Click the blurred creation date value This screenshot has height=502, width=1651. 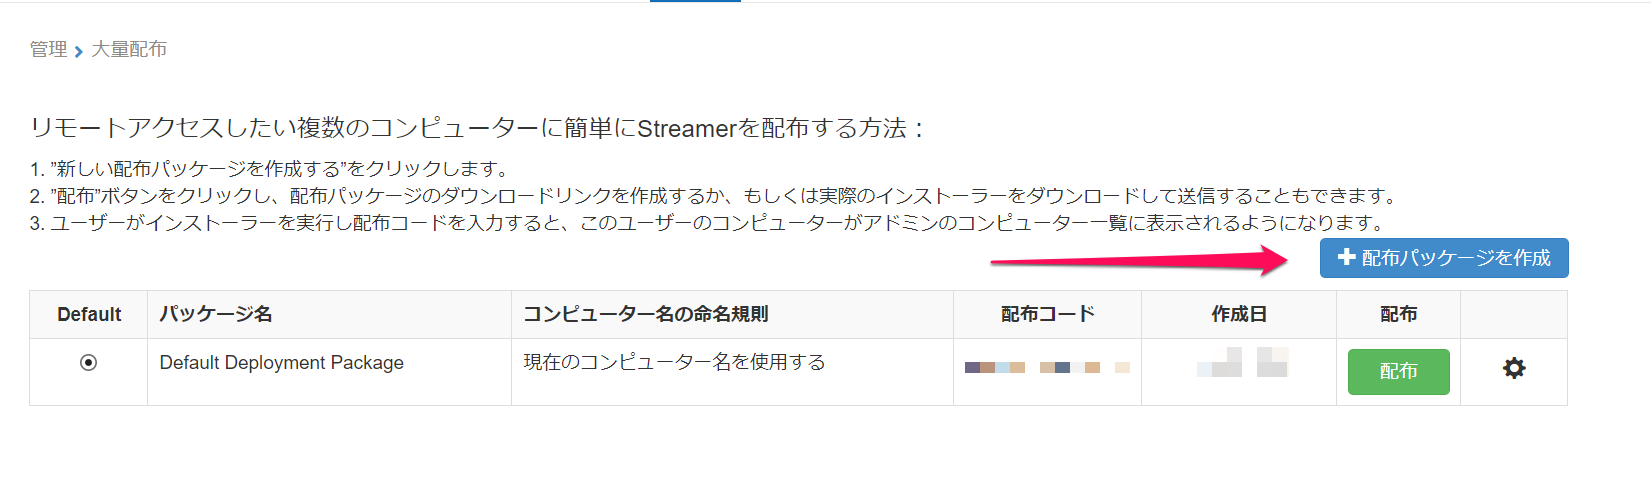1242,362
